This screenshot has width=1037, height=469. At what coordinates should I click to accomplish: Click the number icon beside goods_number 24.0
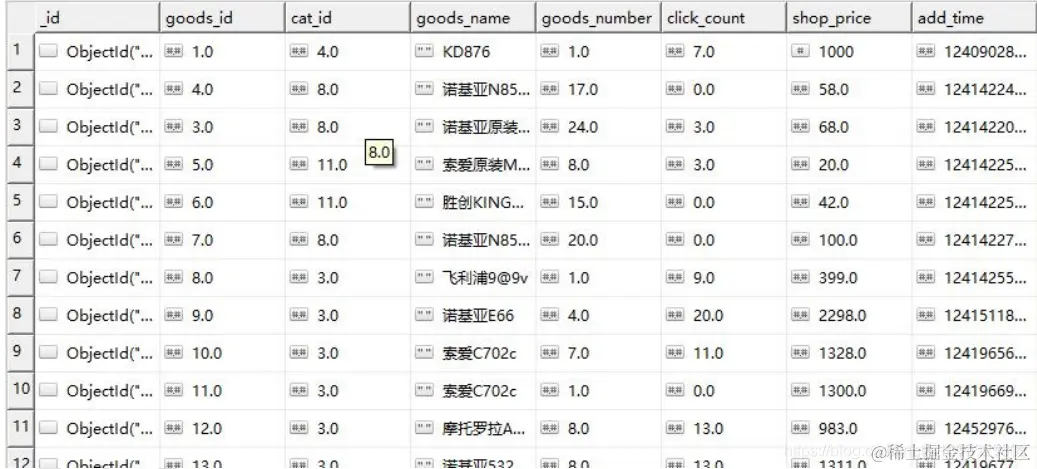click(550, 127)
